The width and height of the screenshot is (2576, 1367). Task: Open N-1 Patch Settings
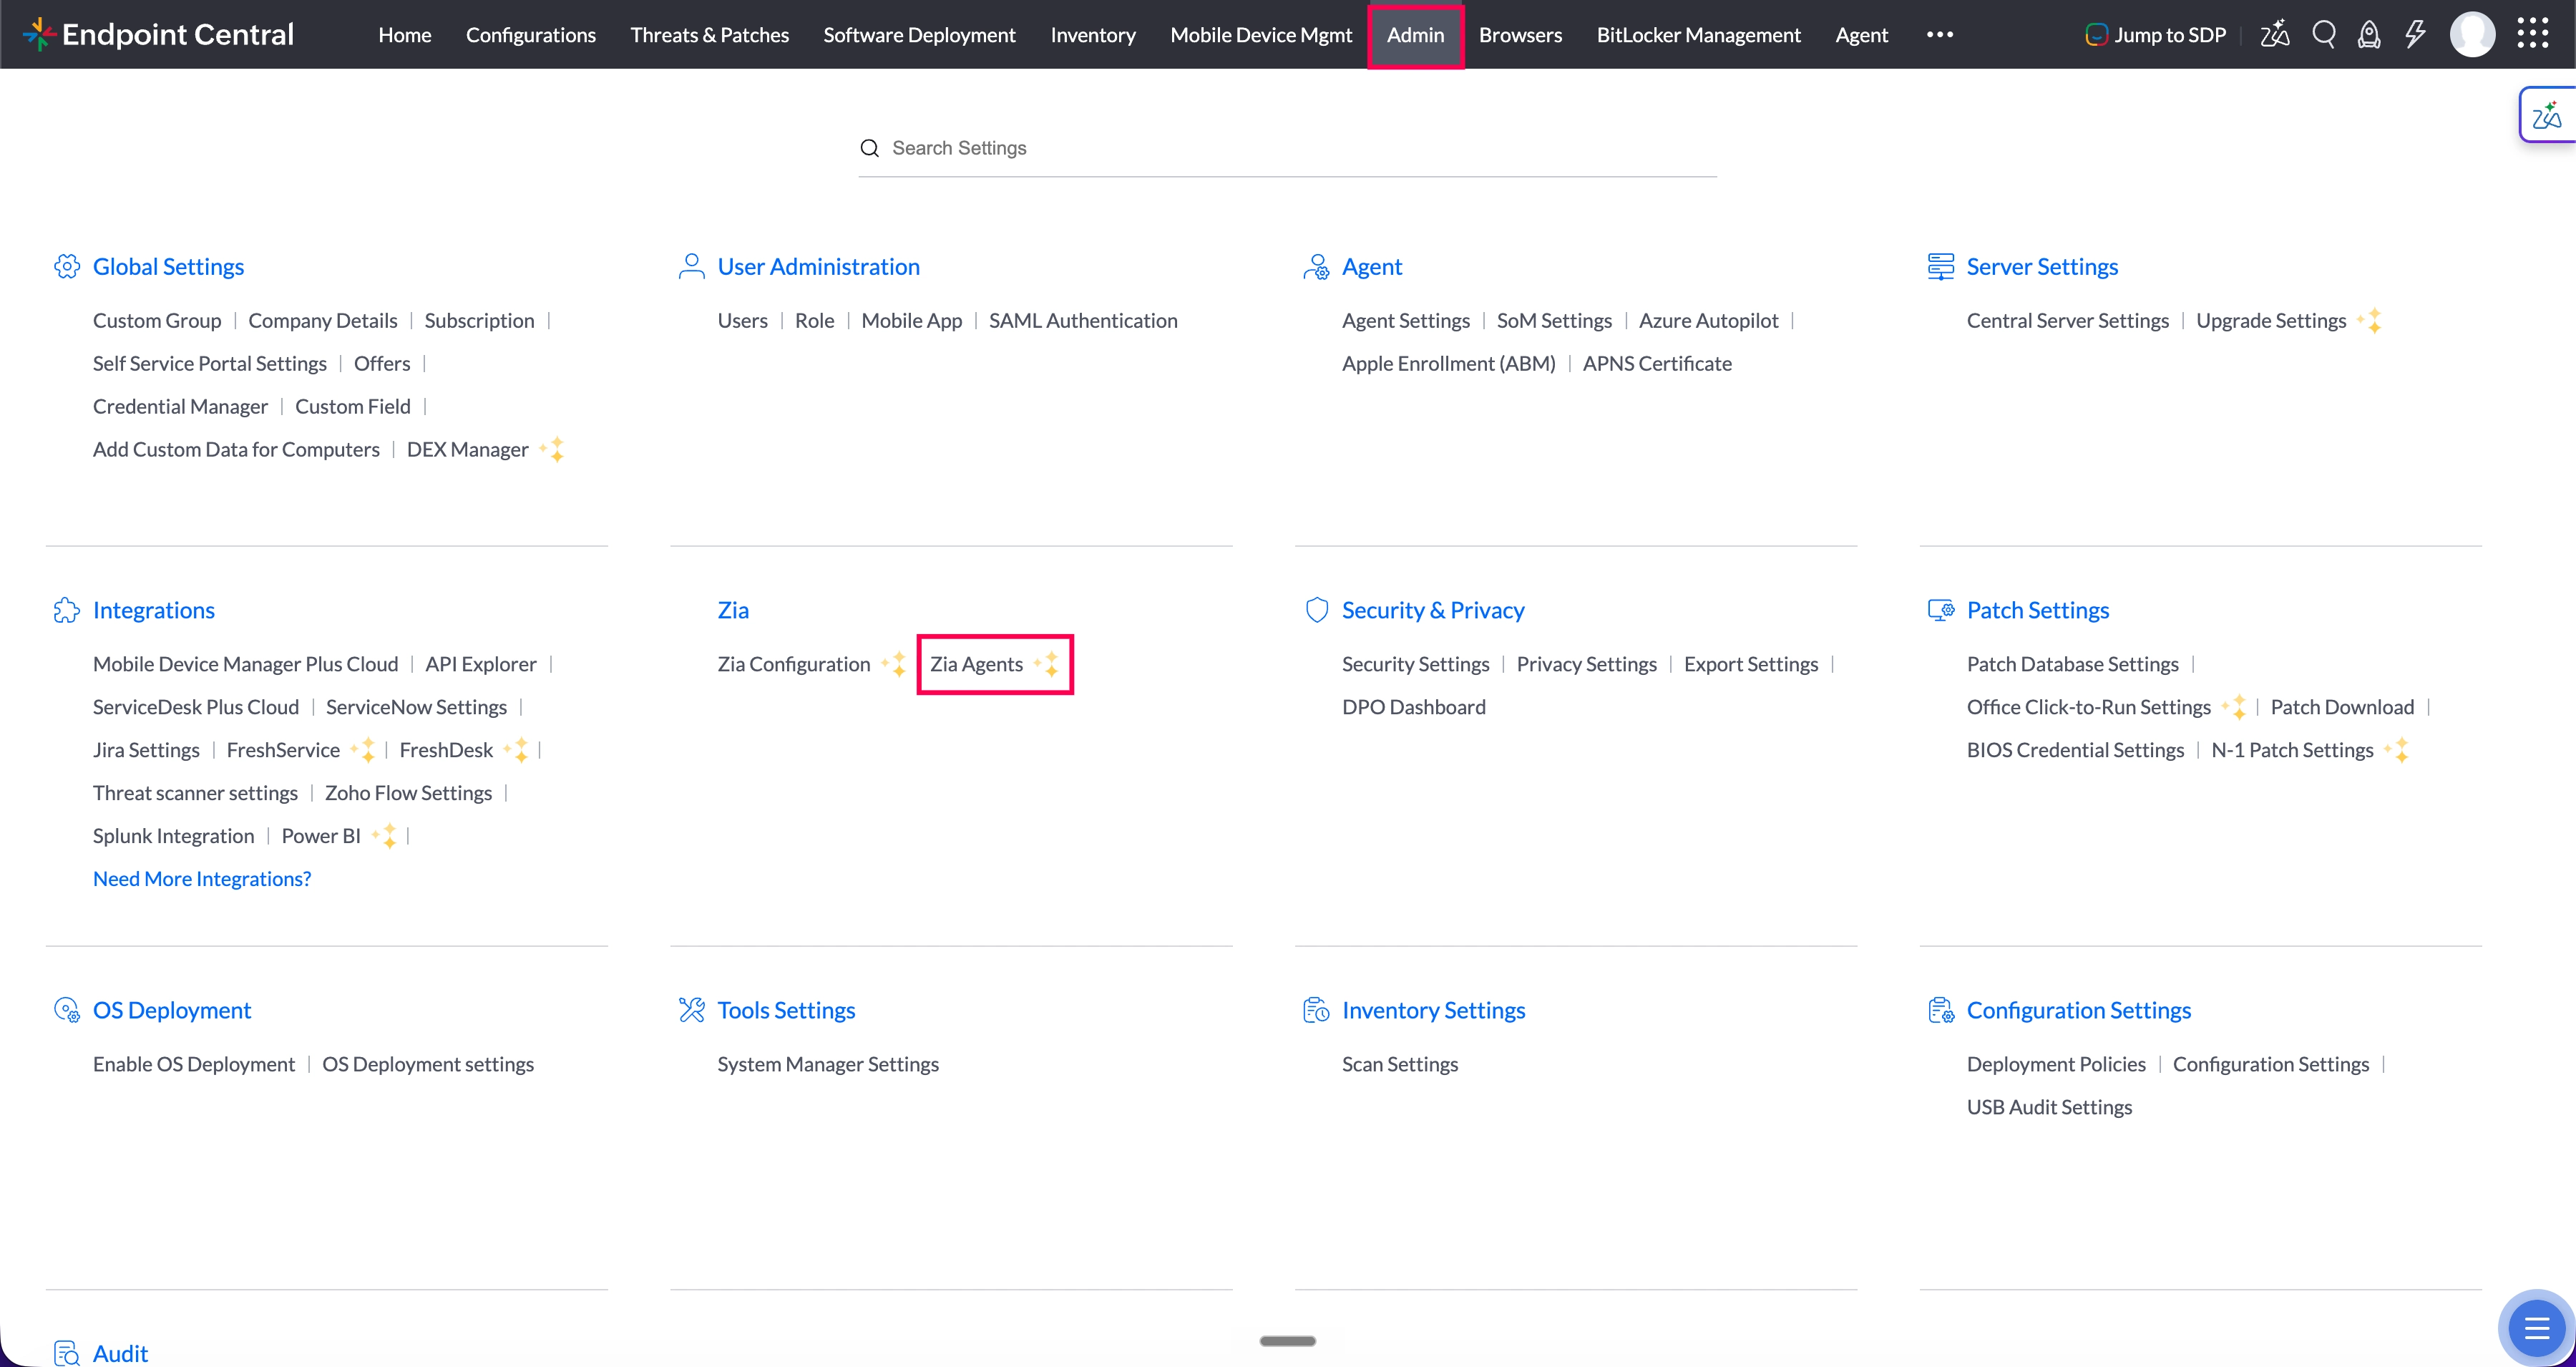(x=2291, y=750)
